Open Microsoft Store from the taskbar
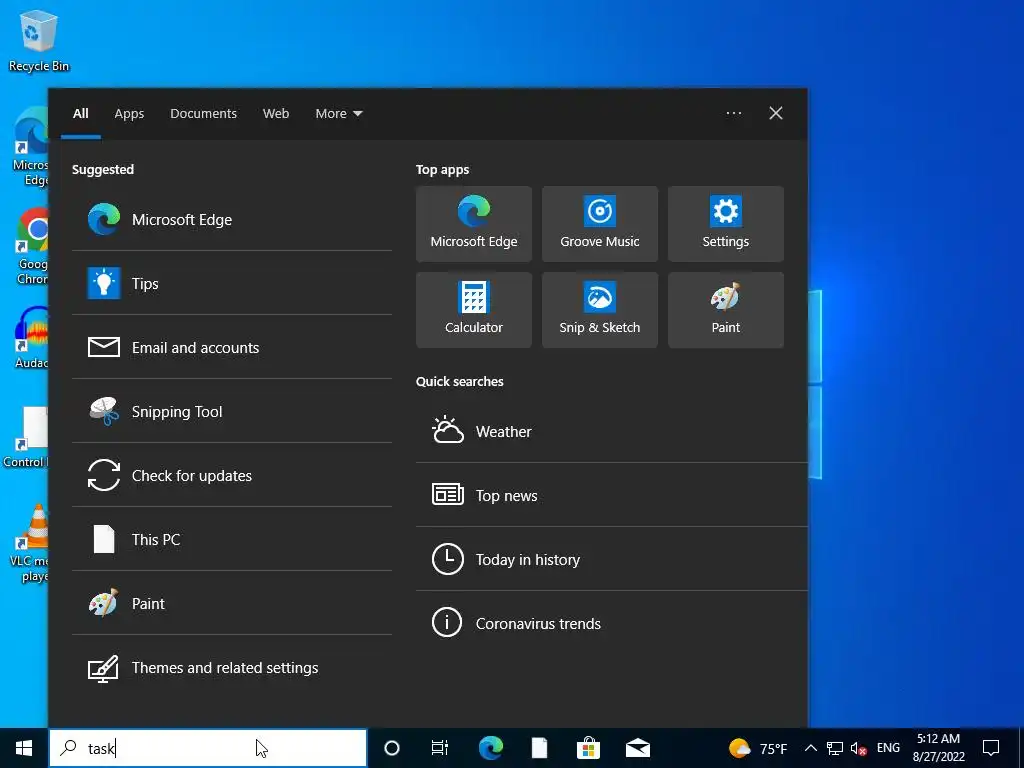This screenshot has height=768, width=1024. click(x=588, y=748)
